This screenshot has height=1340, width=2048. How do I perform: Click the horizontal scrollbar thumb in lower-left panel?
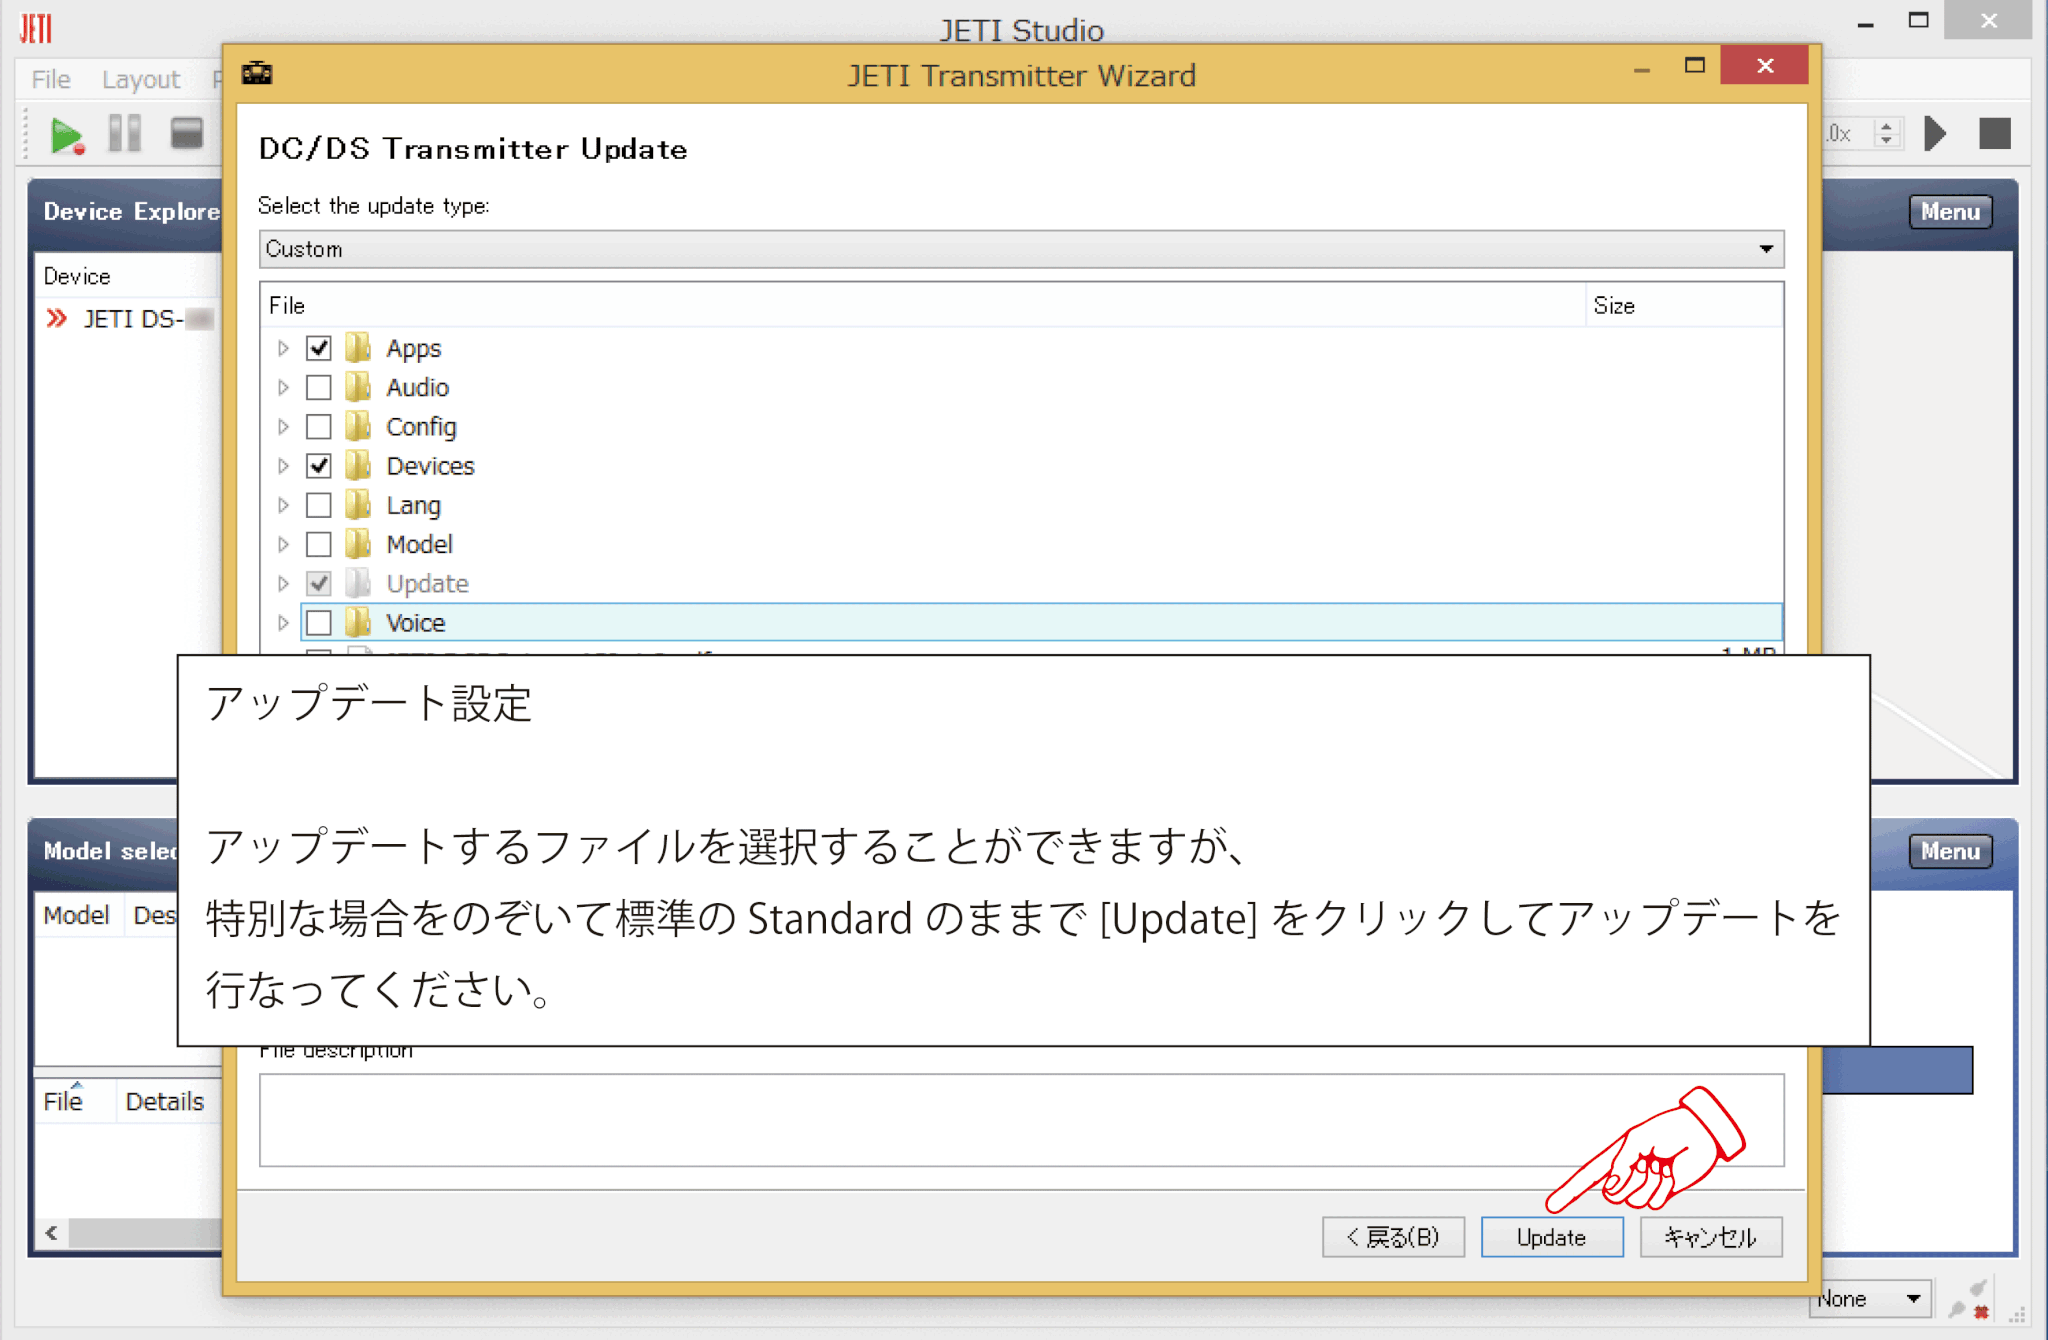(x=145, y=1233)
